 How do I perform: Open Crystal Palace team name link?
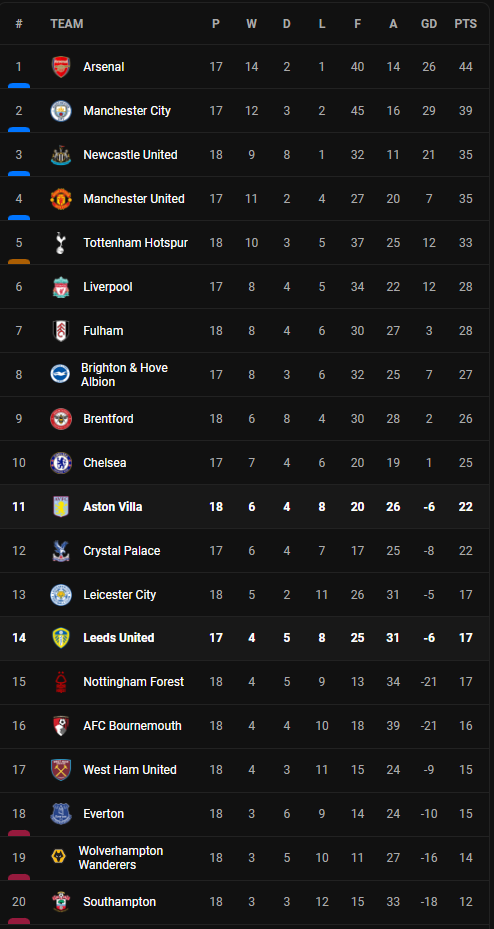122,551
